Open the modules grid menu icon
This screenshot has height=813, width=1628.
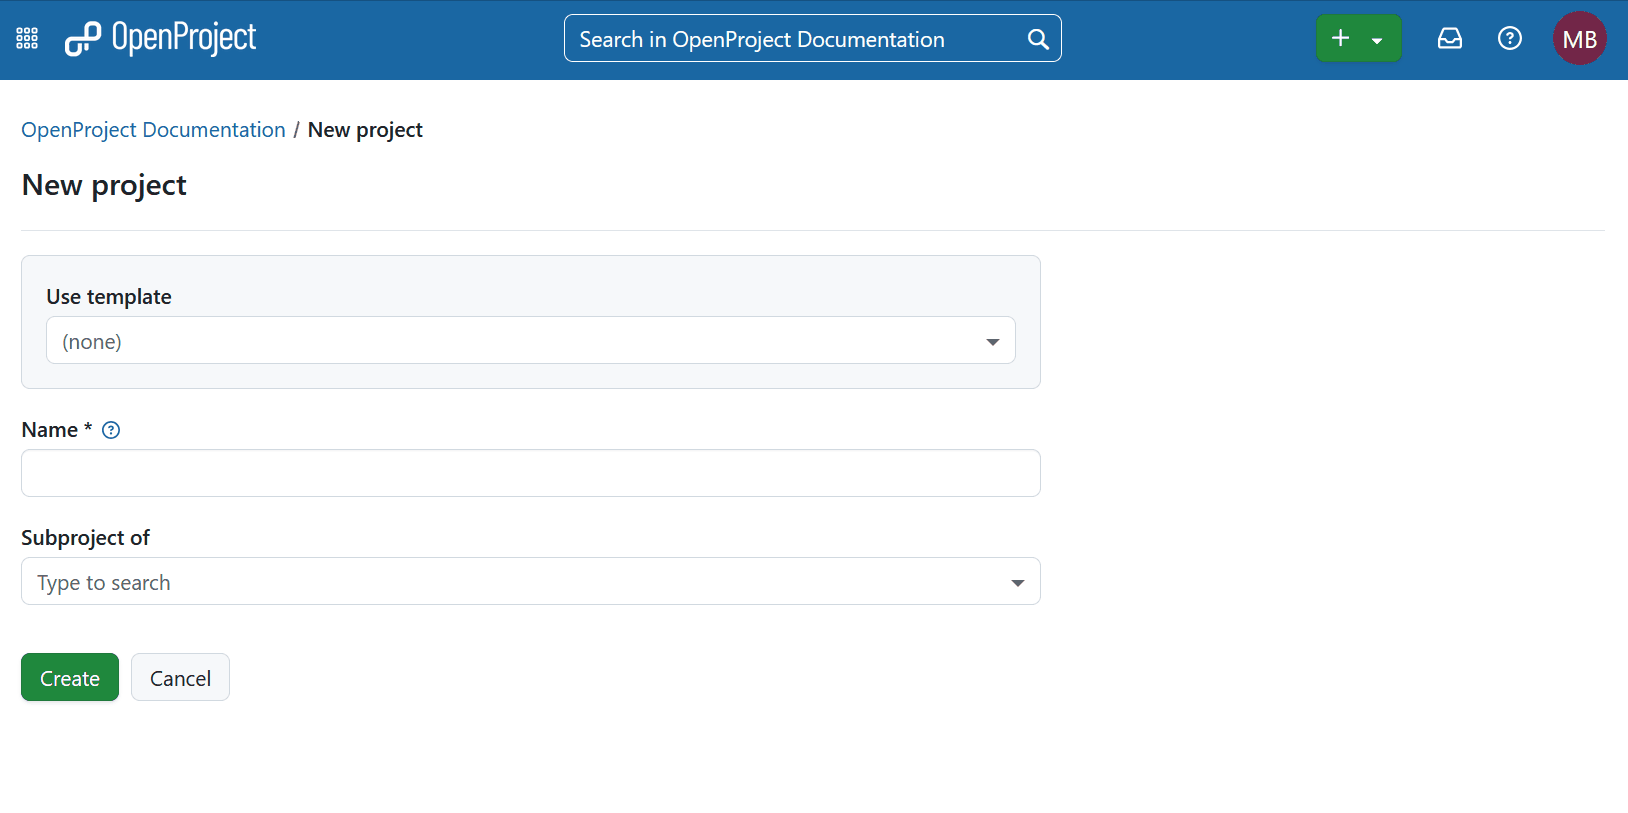click(27, 39)
